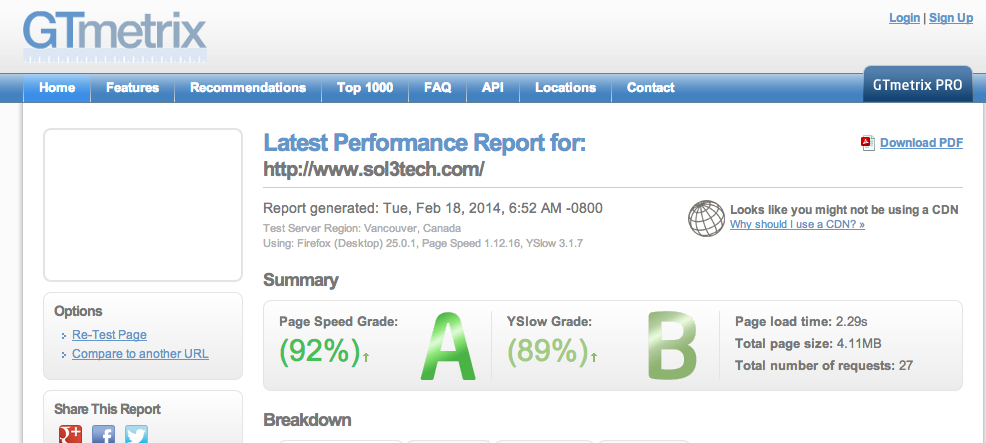Click the 'Page Speed Grade:' label
This screenshot has height=443, width=986.
pos(338,322)
